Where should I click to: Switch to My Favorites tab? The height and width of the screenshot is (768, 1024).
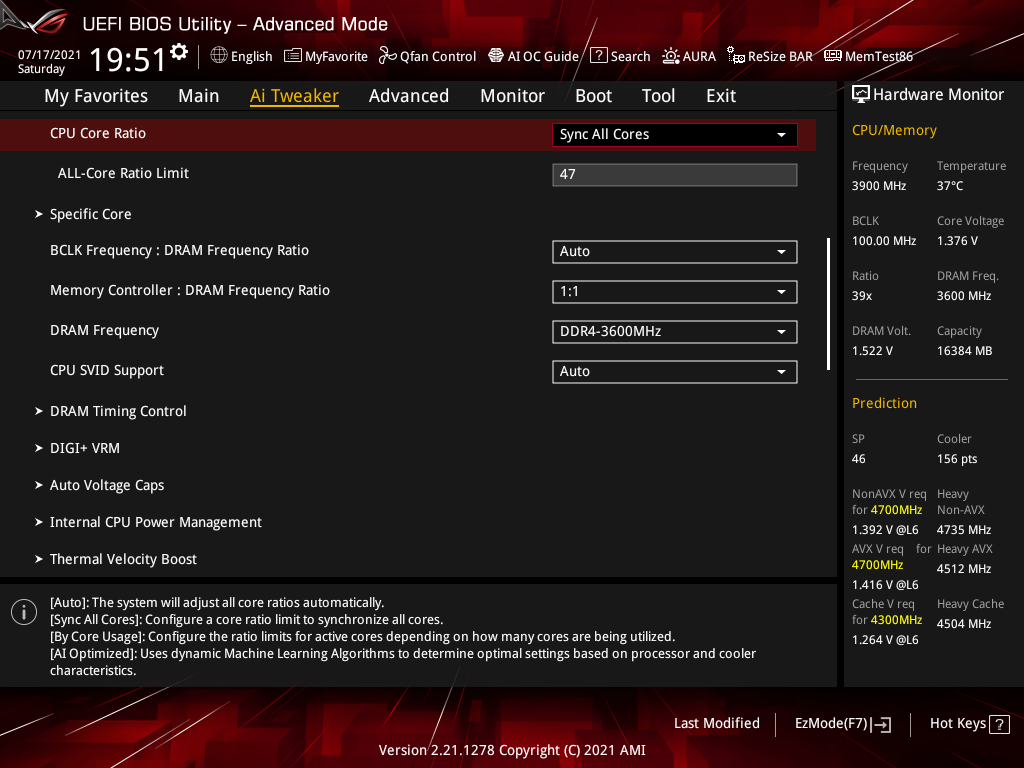(x=96, y=96)
